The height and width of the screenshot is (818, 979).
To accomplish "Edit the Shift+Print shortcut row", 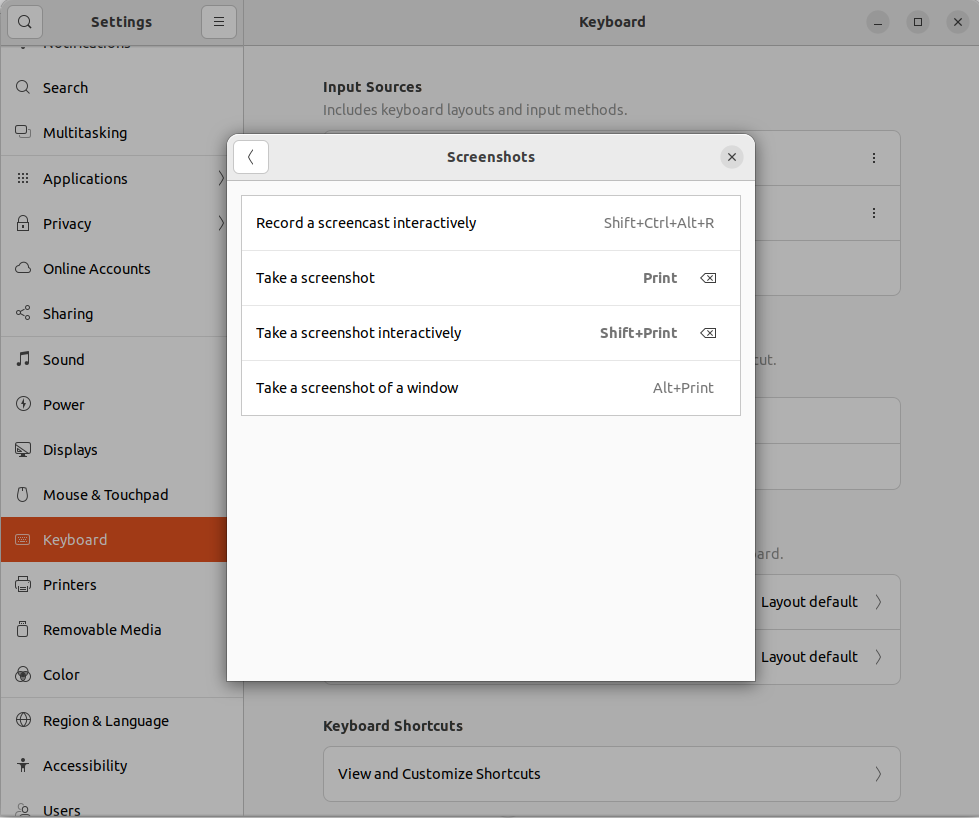I will [x=491, y=333].
